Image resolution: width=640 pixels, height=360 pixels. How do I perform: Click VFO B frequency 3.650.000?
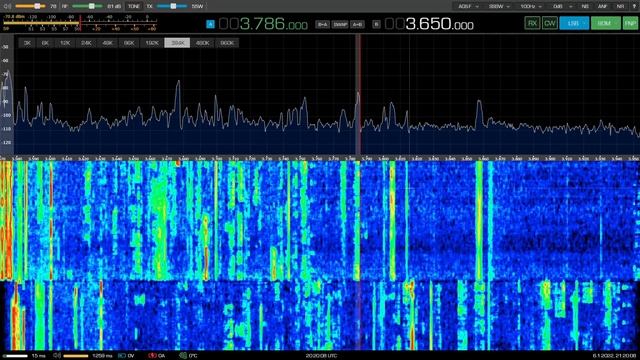429,24
